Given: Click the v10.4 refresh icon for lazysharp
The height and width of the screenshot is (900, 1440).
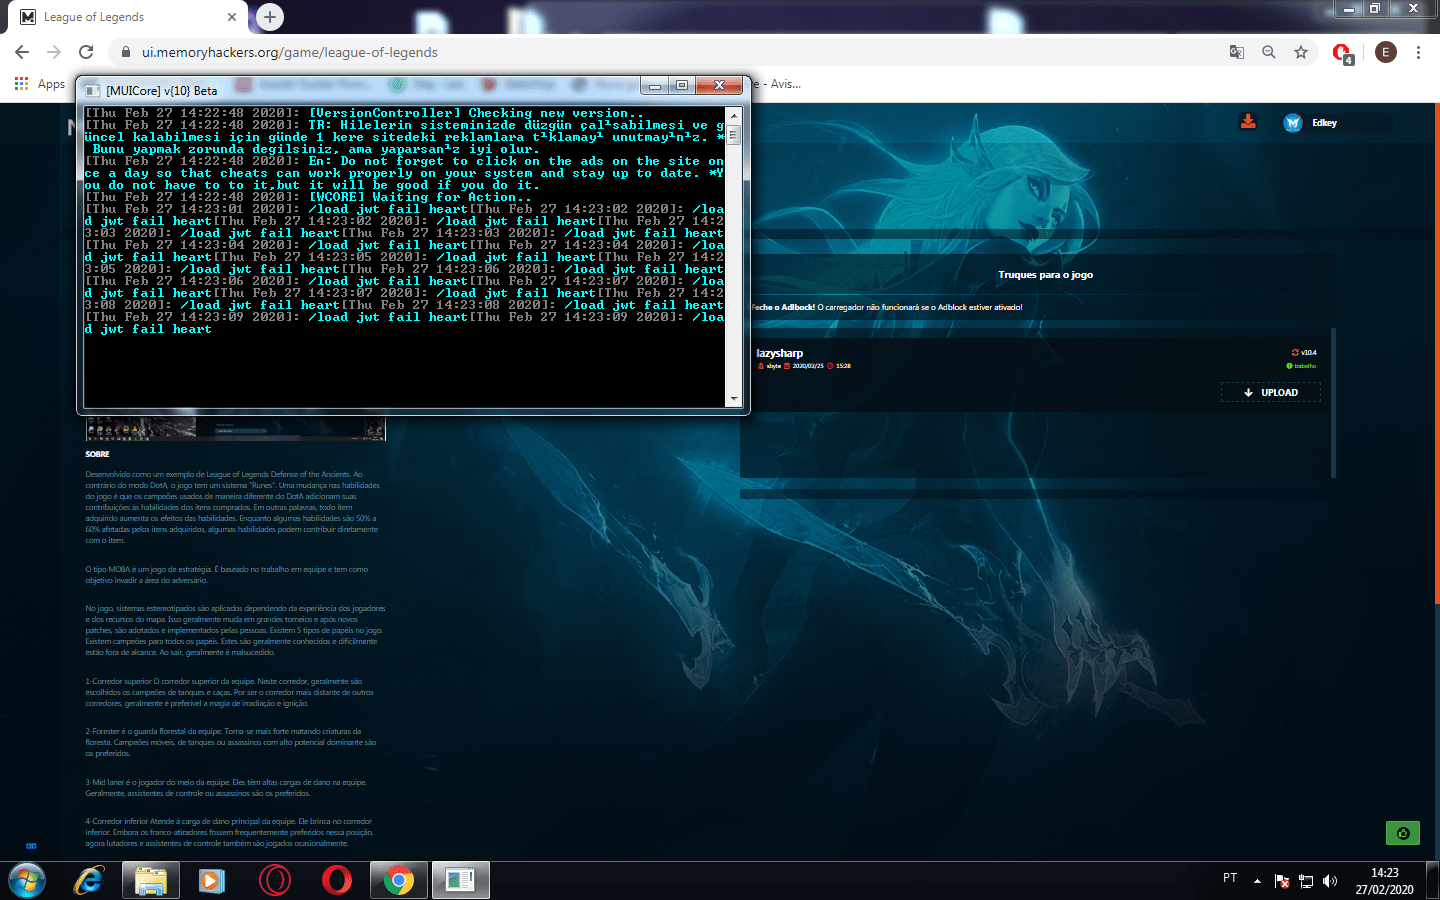Looking at the screenshot, I should [x=1295, y=353].
